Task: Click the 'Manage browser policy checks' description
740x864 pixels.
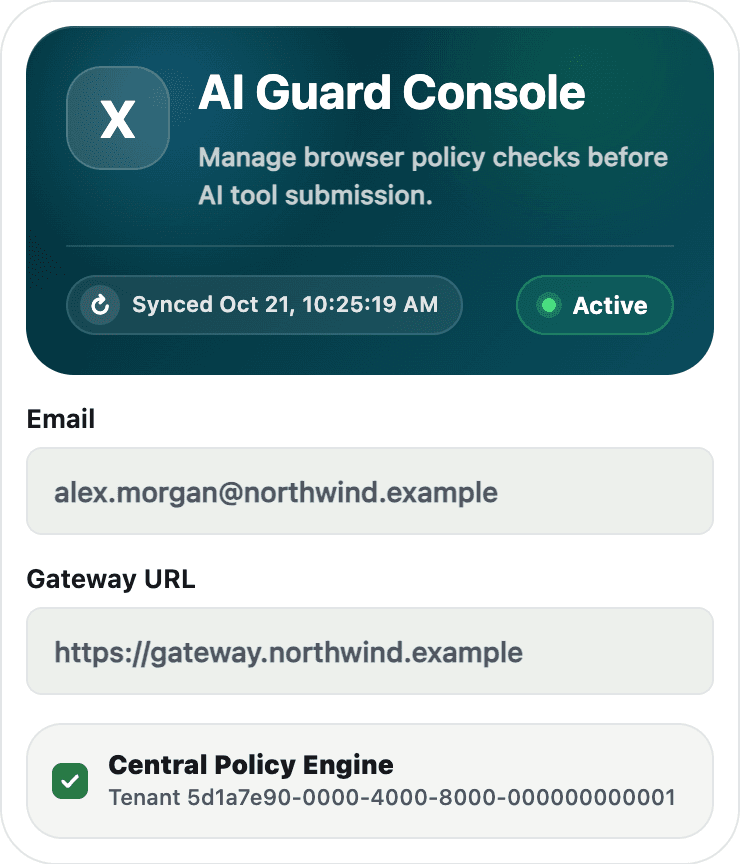Action: click(x=433, y=176)
